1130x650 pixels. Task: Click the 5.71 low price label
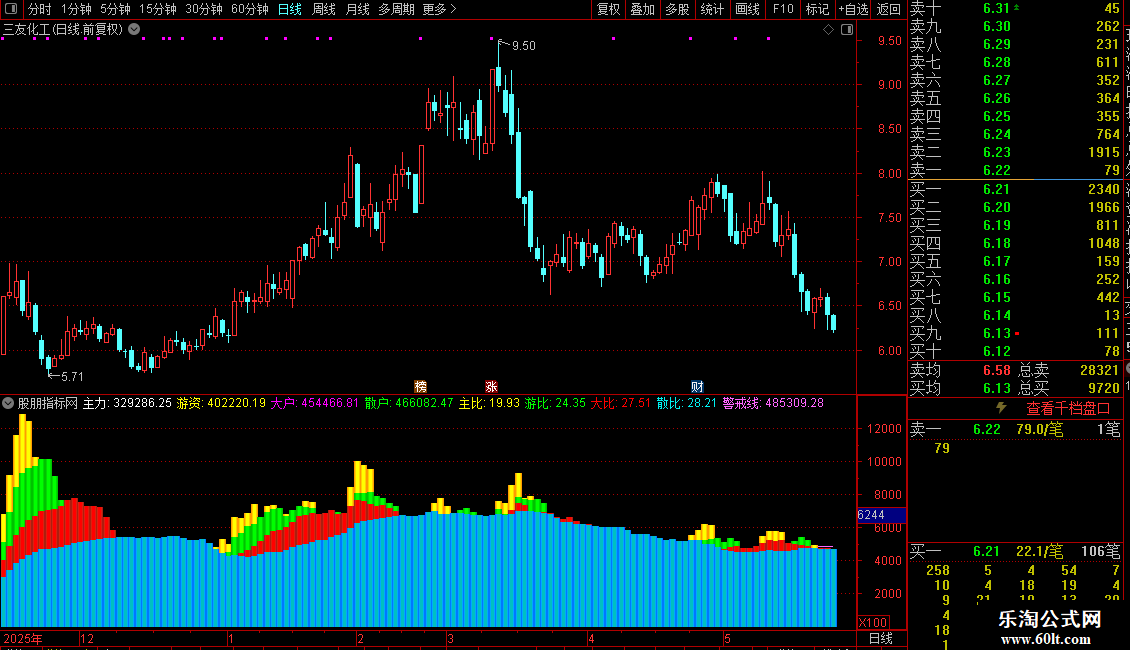72,376
